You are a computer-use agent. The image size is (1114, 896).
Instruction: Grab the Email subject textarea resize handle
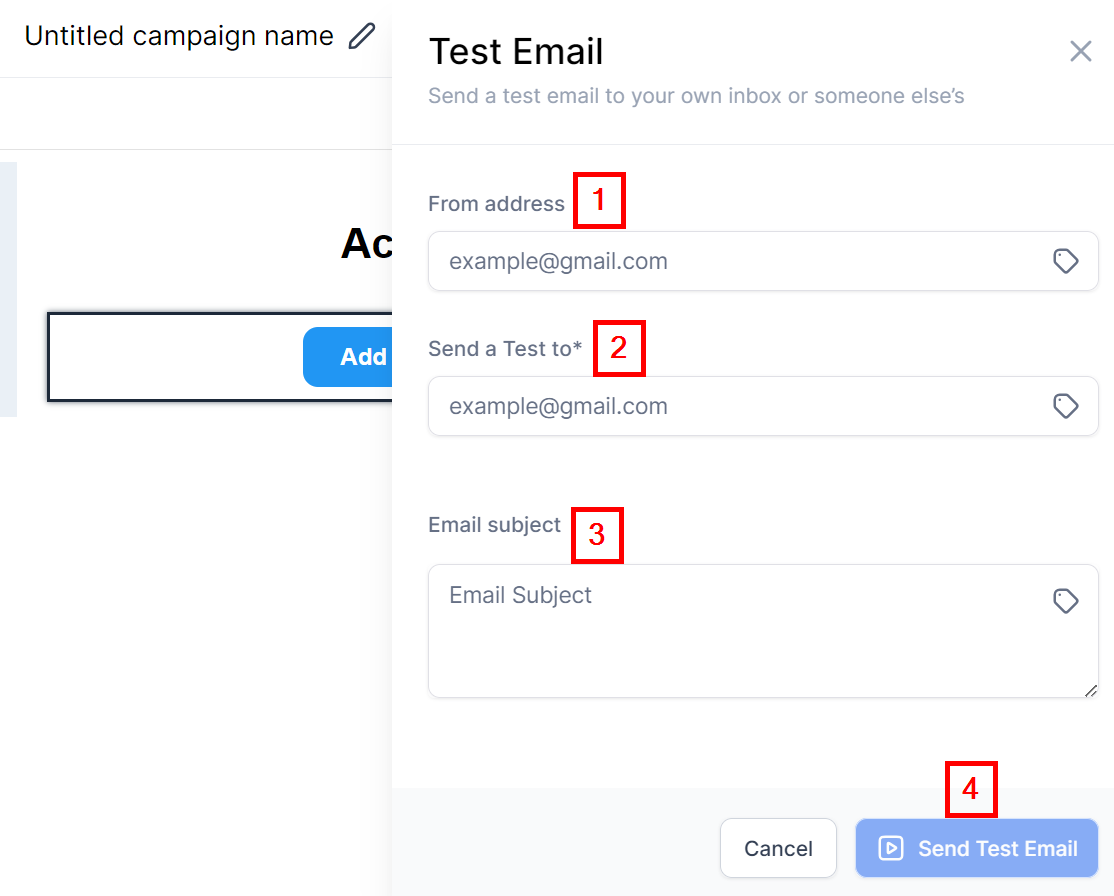[x=1090, y=690]
